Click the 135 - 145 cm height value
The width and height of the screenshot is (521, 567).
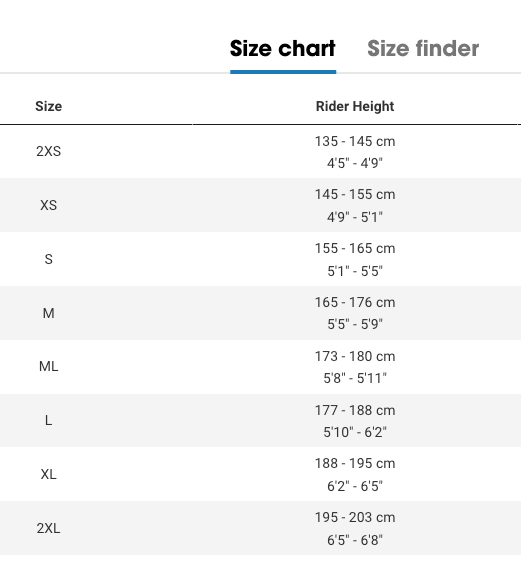[355, 141]
